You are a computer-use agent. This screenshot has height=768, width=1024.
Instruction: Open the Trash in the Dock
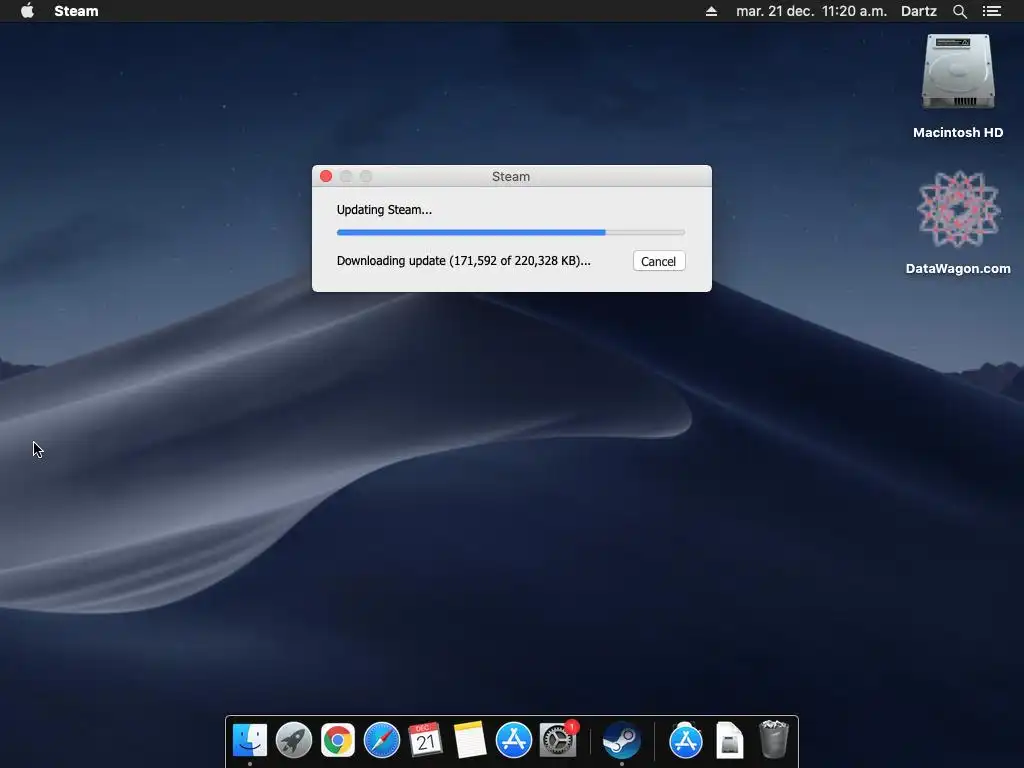pos(774,739)
